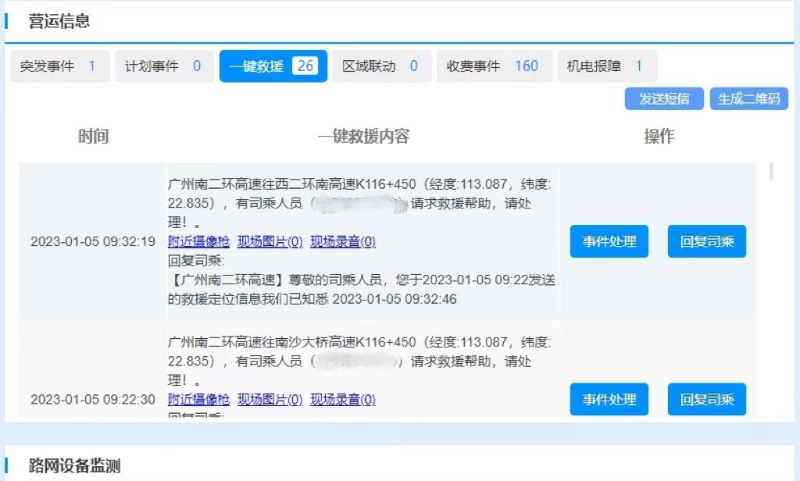View 现场图片(0) in the 09:32:19 record

[x=270, y=242]
